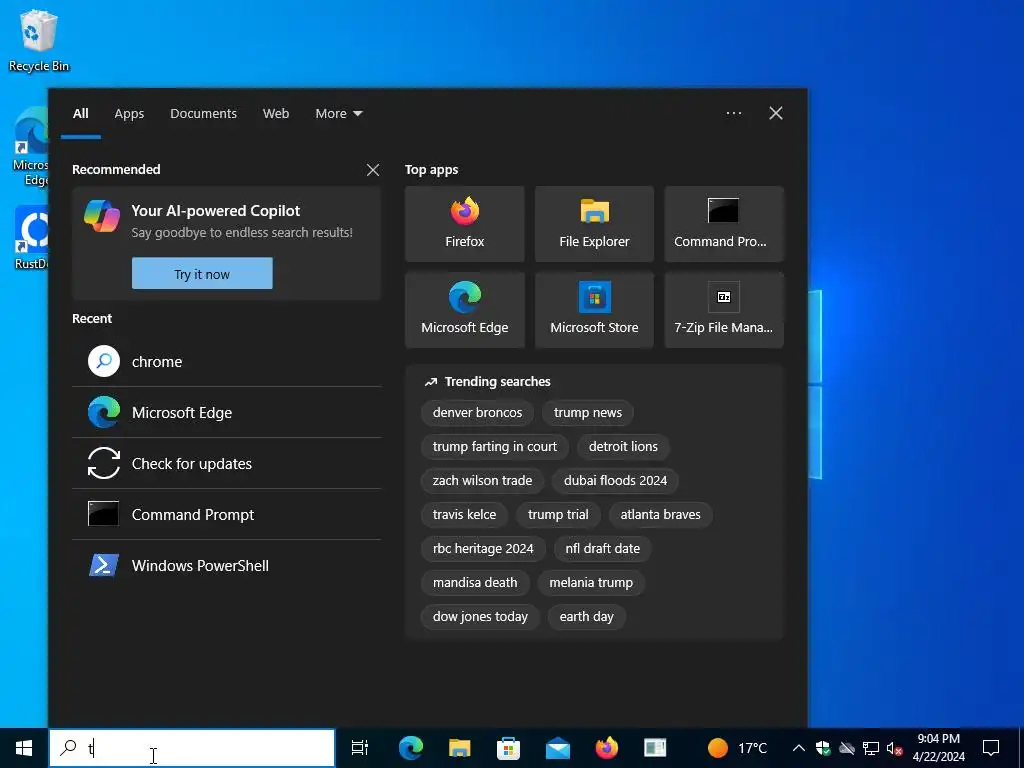This screenshot has height=768, width=1024.
Task: Switch to the Web tab
Action: click(x=276, y=114)
